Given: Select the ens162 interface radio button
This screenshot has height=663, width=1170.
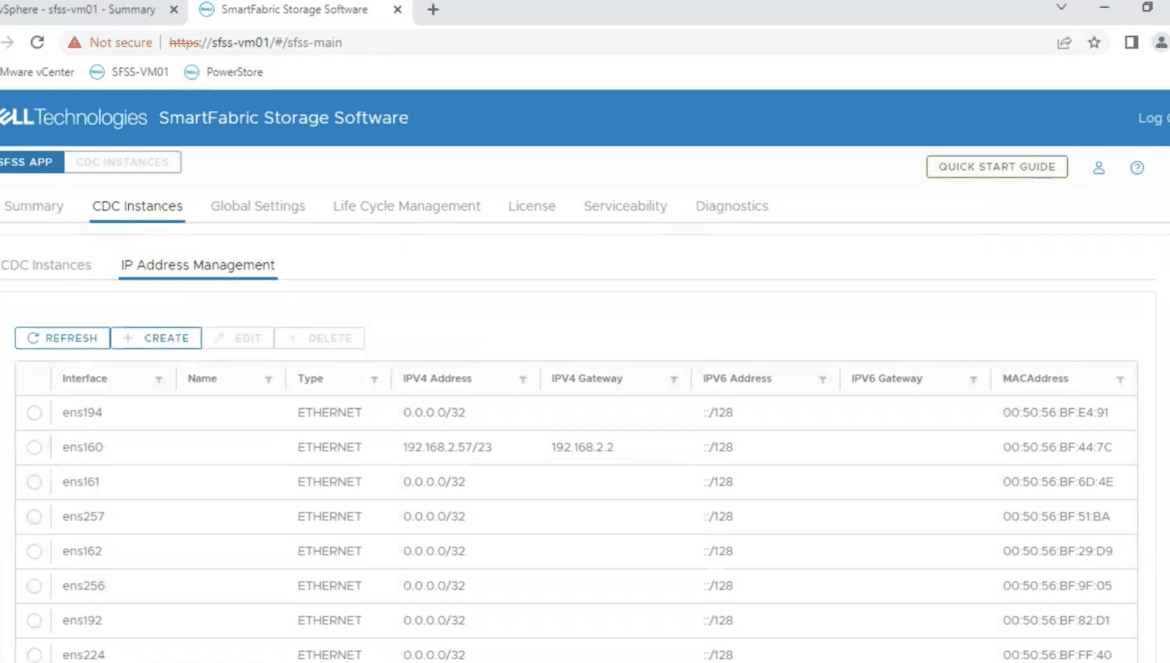Looking at the screenshot, I should [x=34, y=551].
